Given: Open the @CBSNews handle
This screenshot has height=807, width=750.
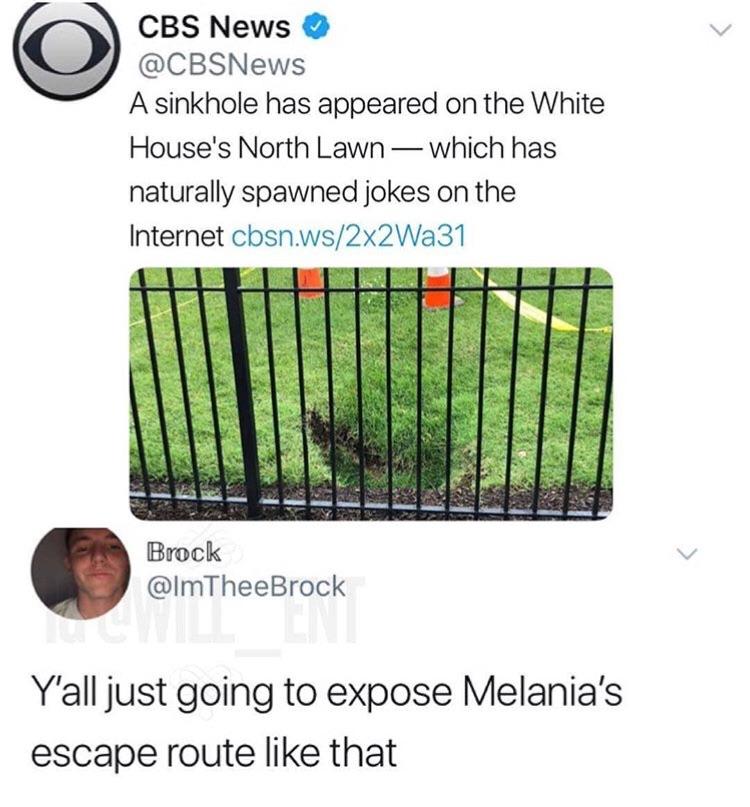Looking at the screenshot, I should (222, 65).
